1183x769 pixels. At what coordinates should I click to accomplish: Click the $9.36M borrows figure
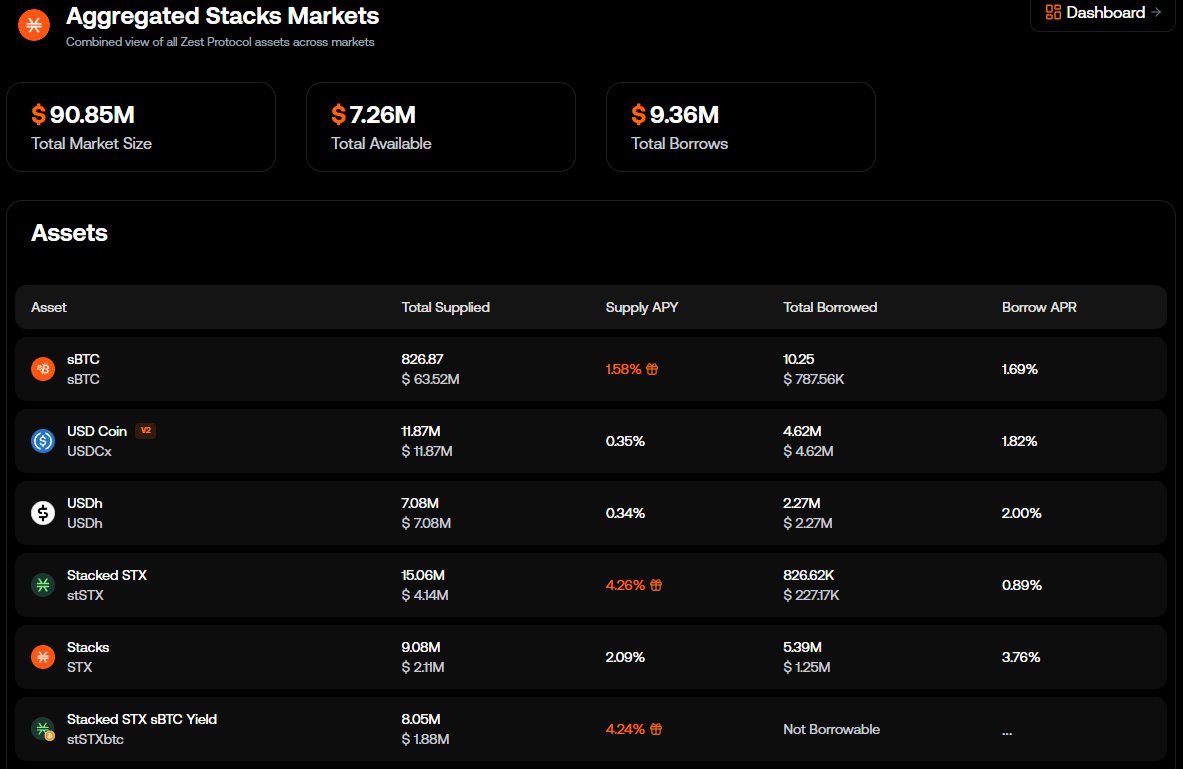675,115
